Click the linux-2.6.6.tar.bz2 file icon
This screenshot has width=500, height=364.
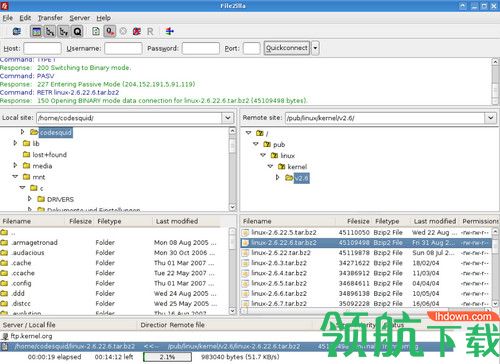246,294
